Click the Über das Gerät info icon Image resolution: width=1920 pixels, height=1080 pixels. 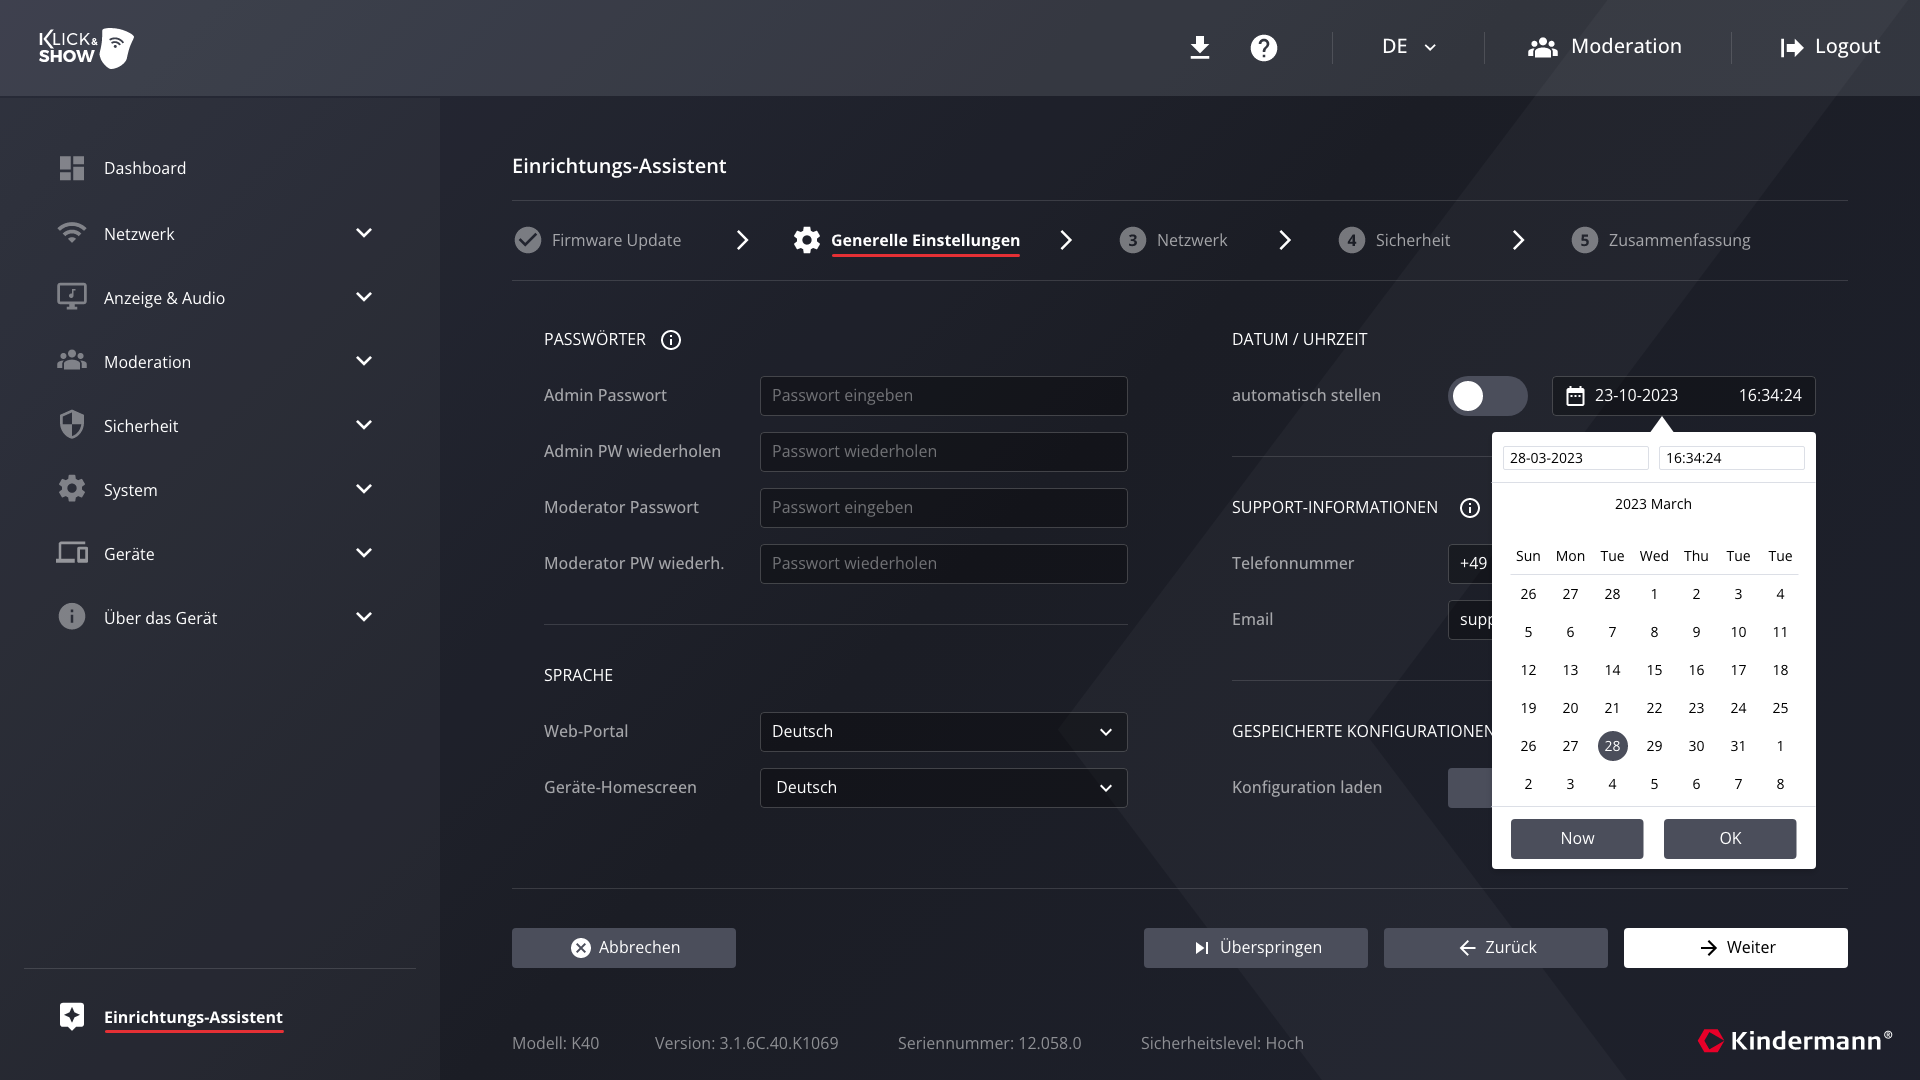coord(72,617)
